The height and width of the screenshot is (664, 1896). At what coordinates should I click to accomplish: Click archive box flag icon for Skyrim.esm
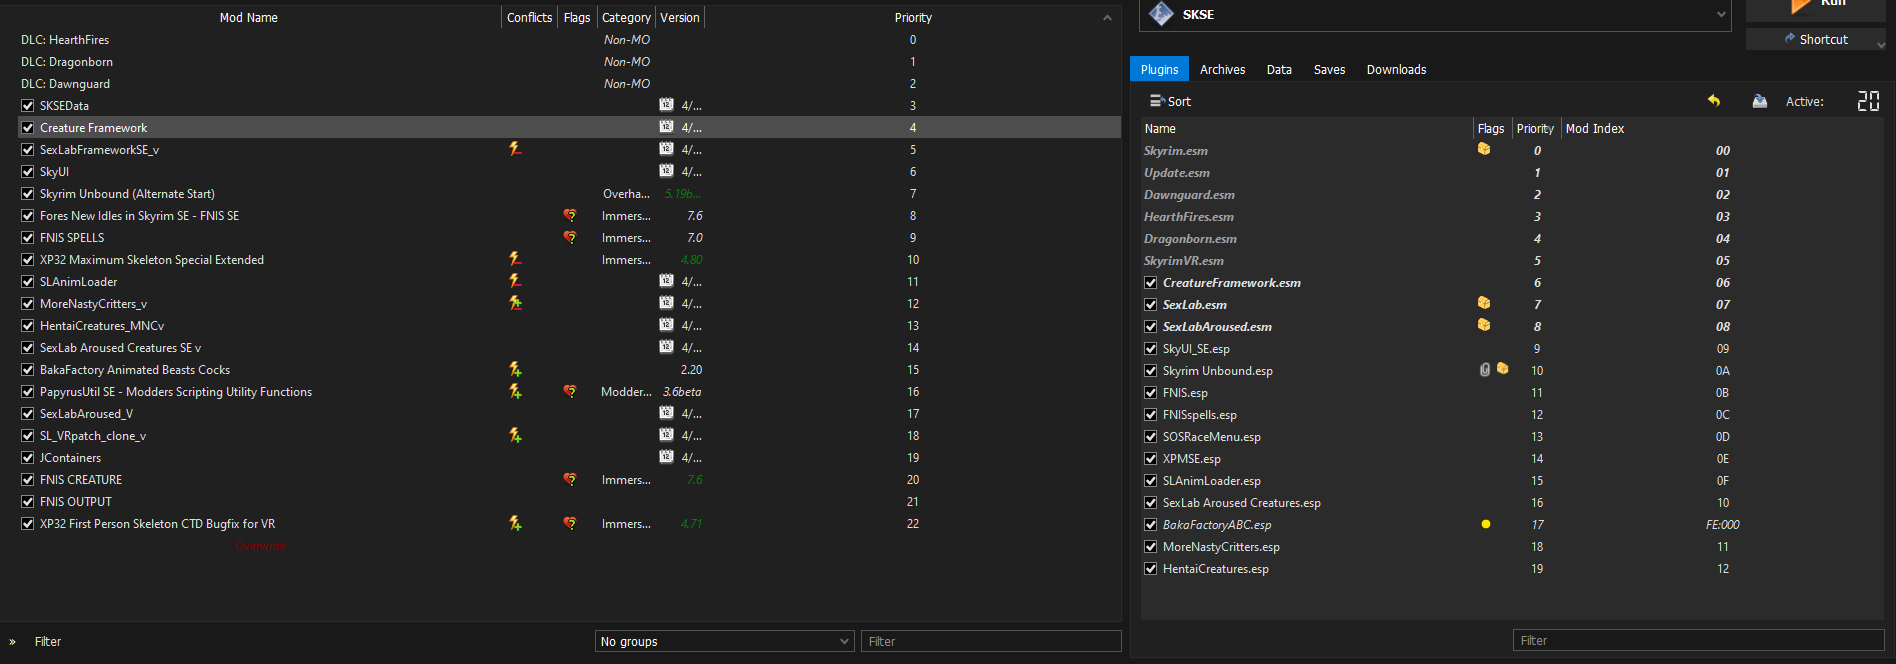[1484, 149]
